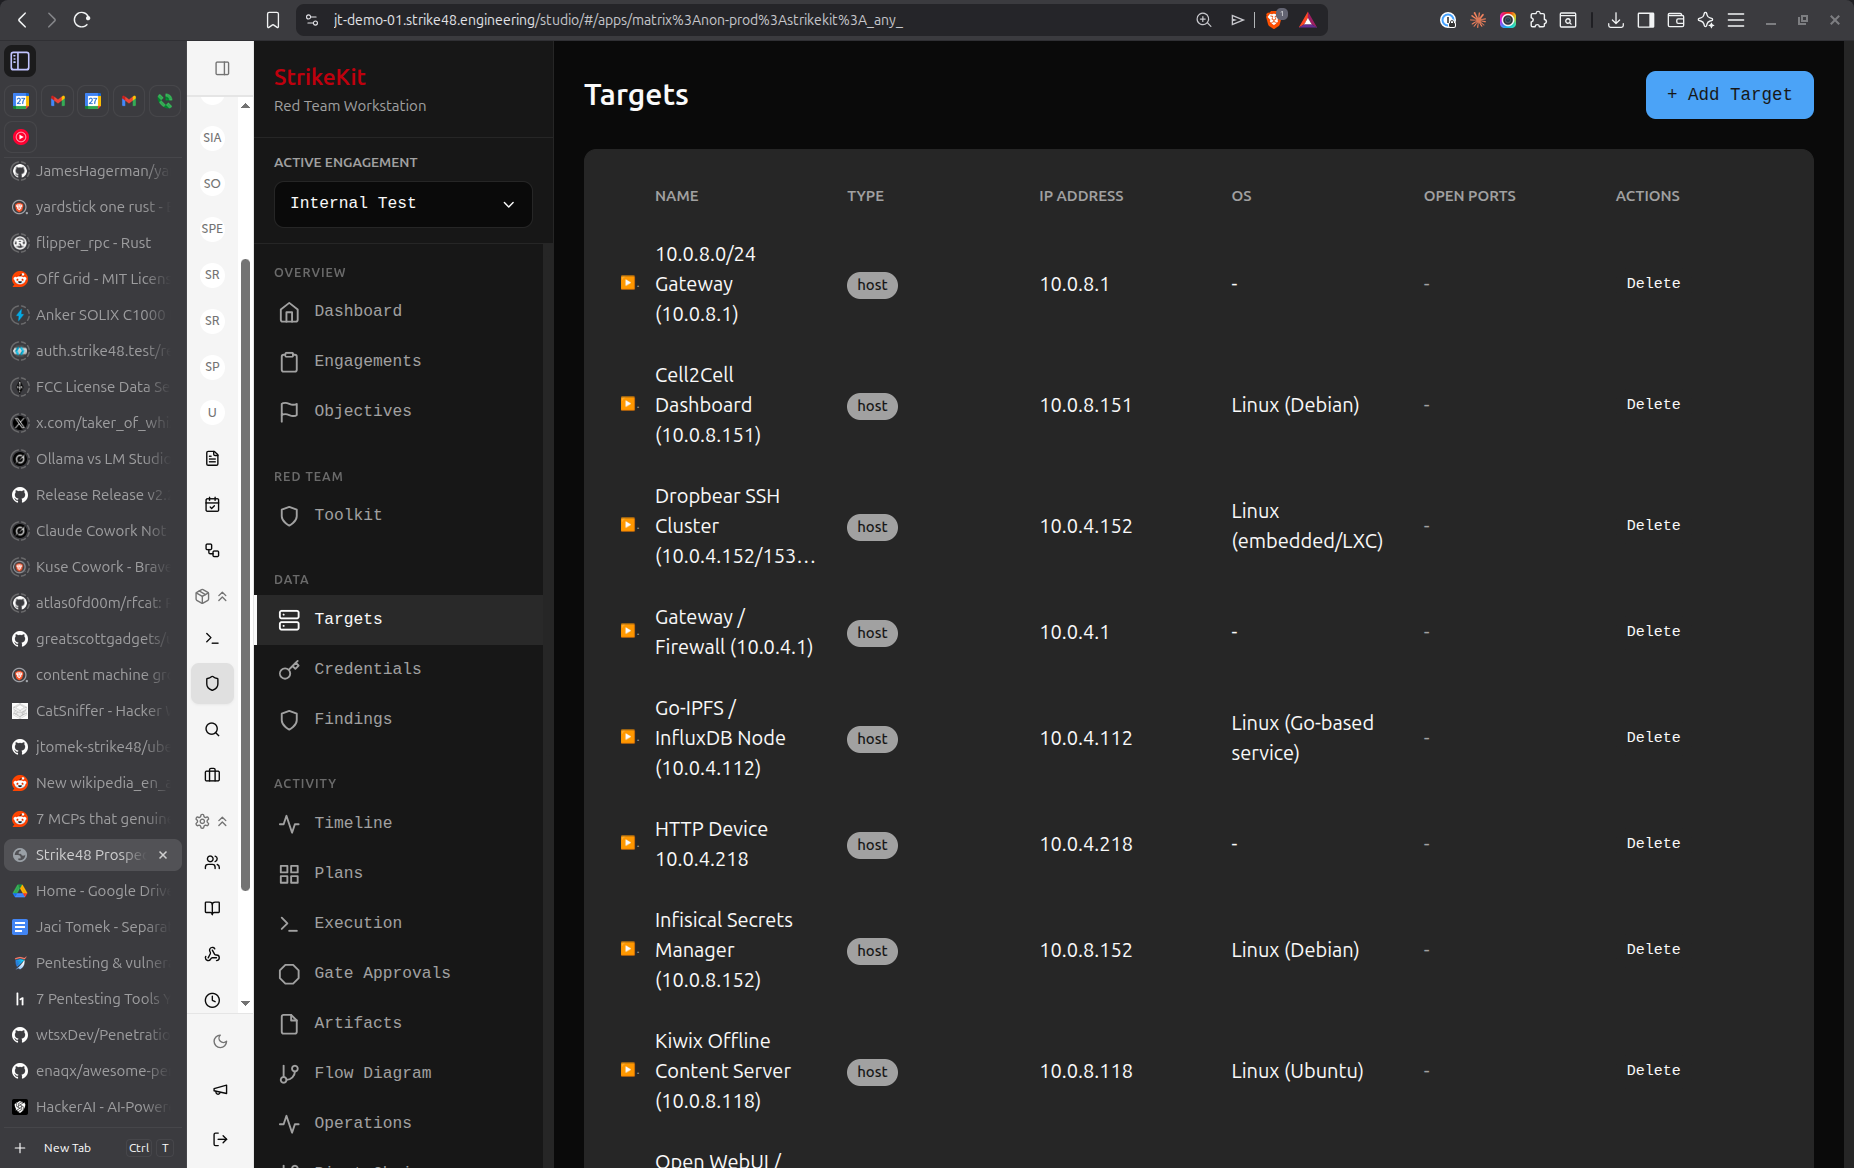Open Credentials key icon
Screen dimensions: 1854x1168
(x=289, y=670)
